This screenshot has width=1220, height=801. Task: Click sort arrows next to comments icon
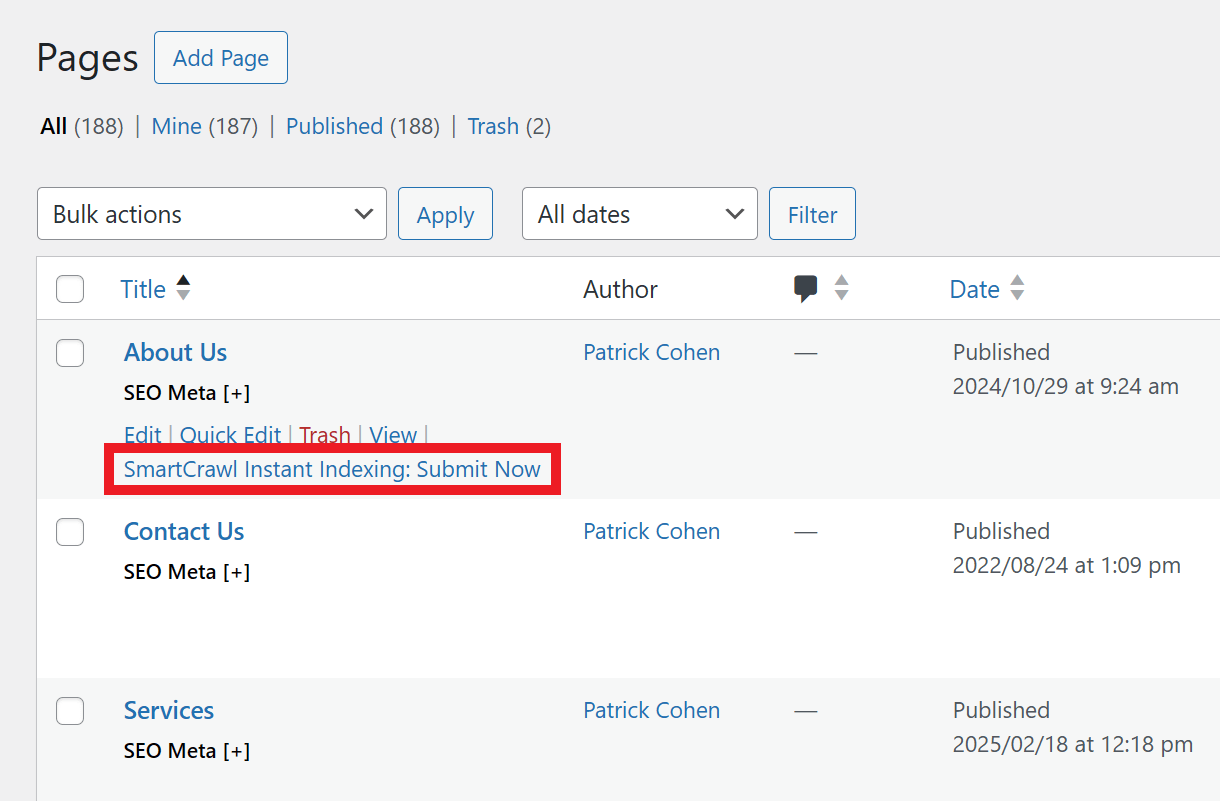point(842,289)
